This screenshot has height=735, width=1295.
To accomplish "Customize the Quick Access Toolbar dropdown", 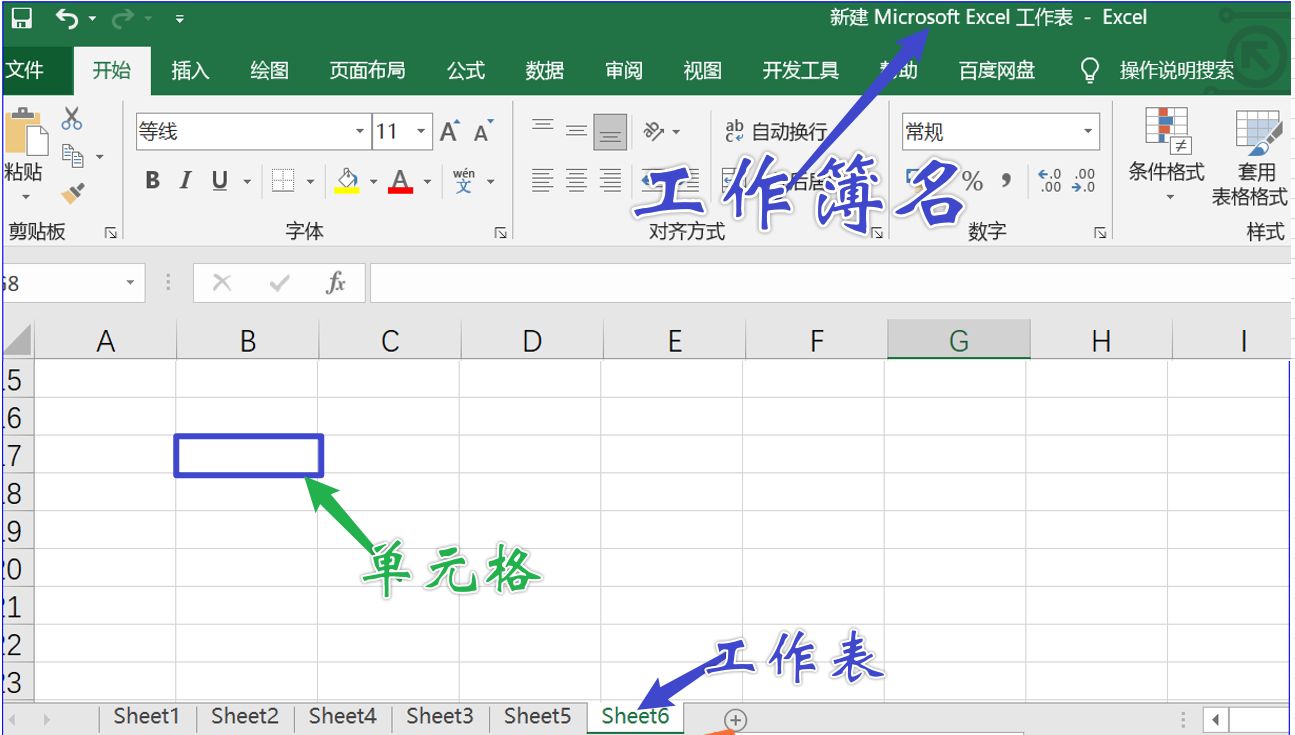I will tap(179, 19).
